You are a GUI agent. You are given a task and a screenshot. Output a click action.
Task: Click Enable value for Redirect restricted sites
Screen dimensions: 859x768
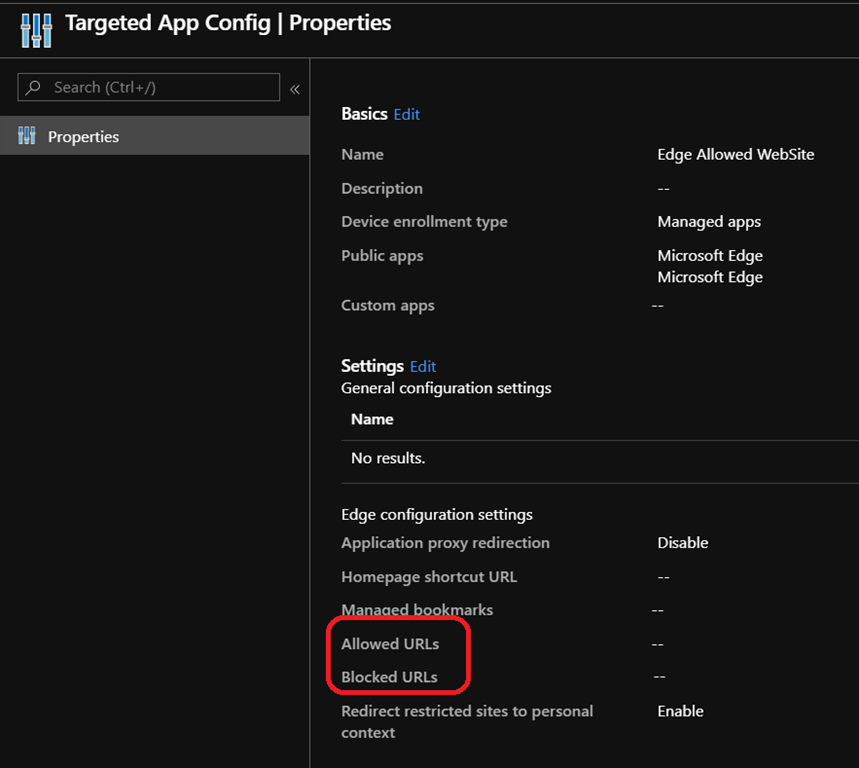pyautogui.click(x=680, y=711)
